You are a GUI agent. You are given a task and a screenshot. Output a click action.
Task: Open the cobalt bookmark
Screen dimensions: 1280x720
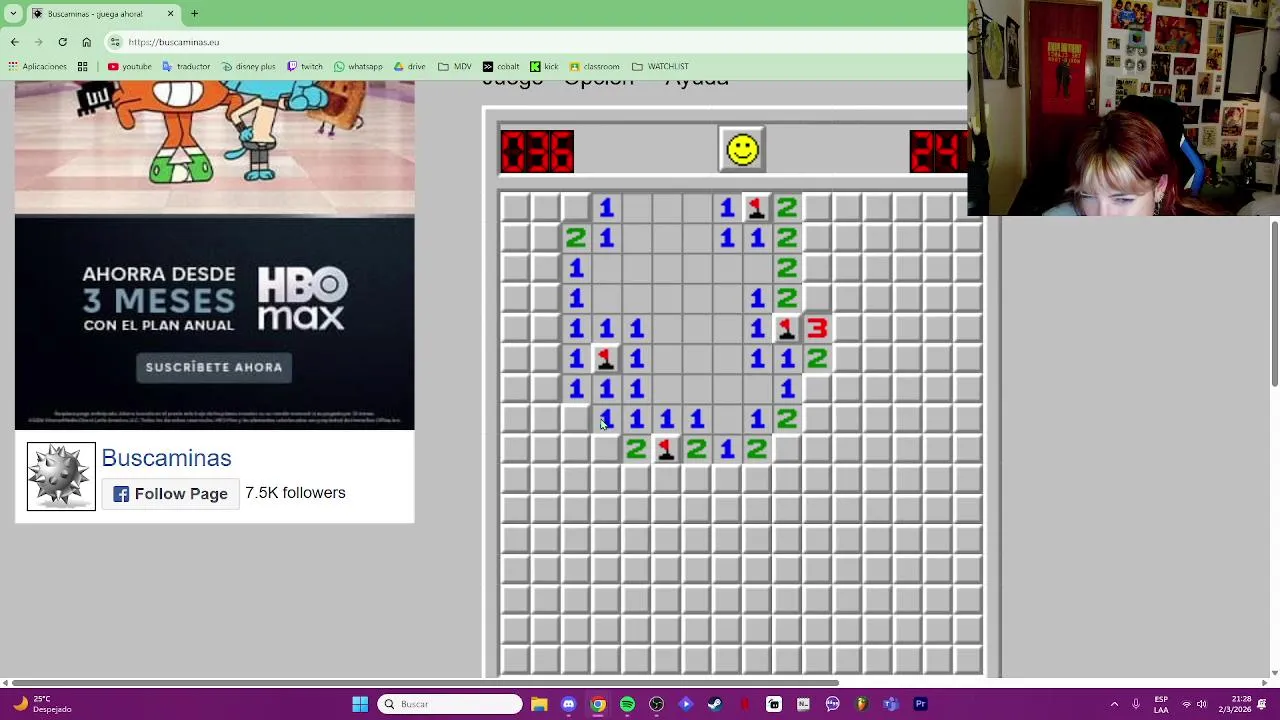pos(503,67)
